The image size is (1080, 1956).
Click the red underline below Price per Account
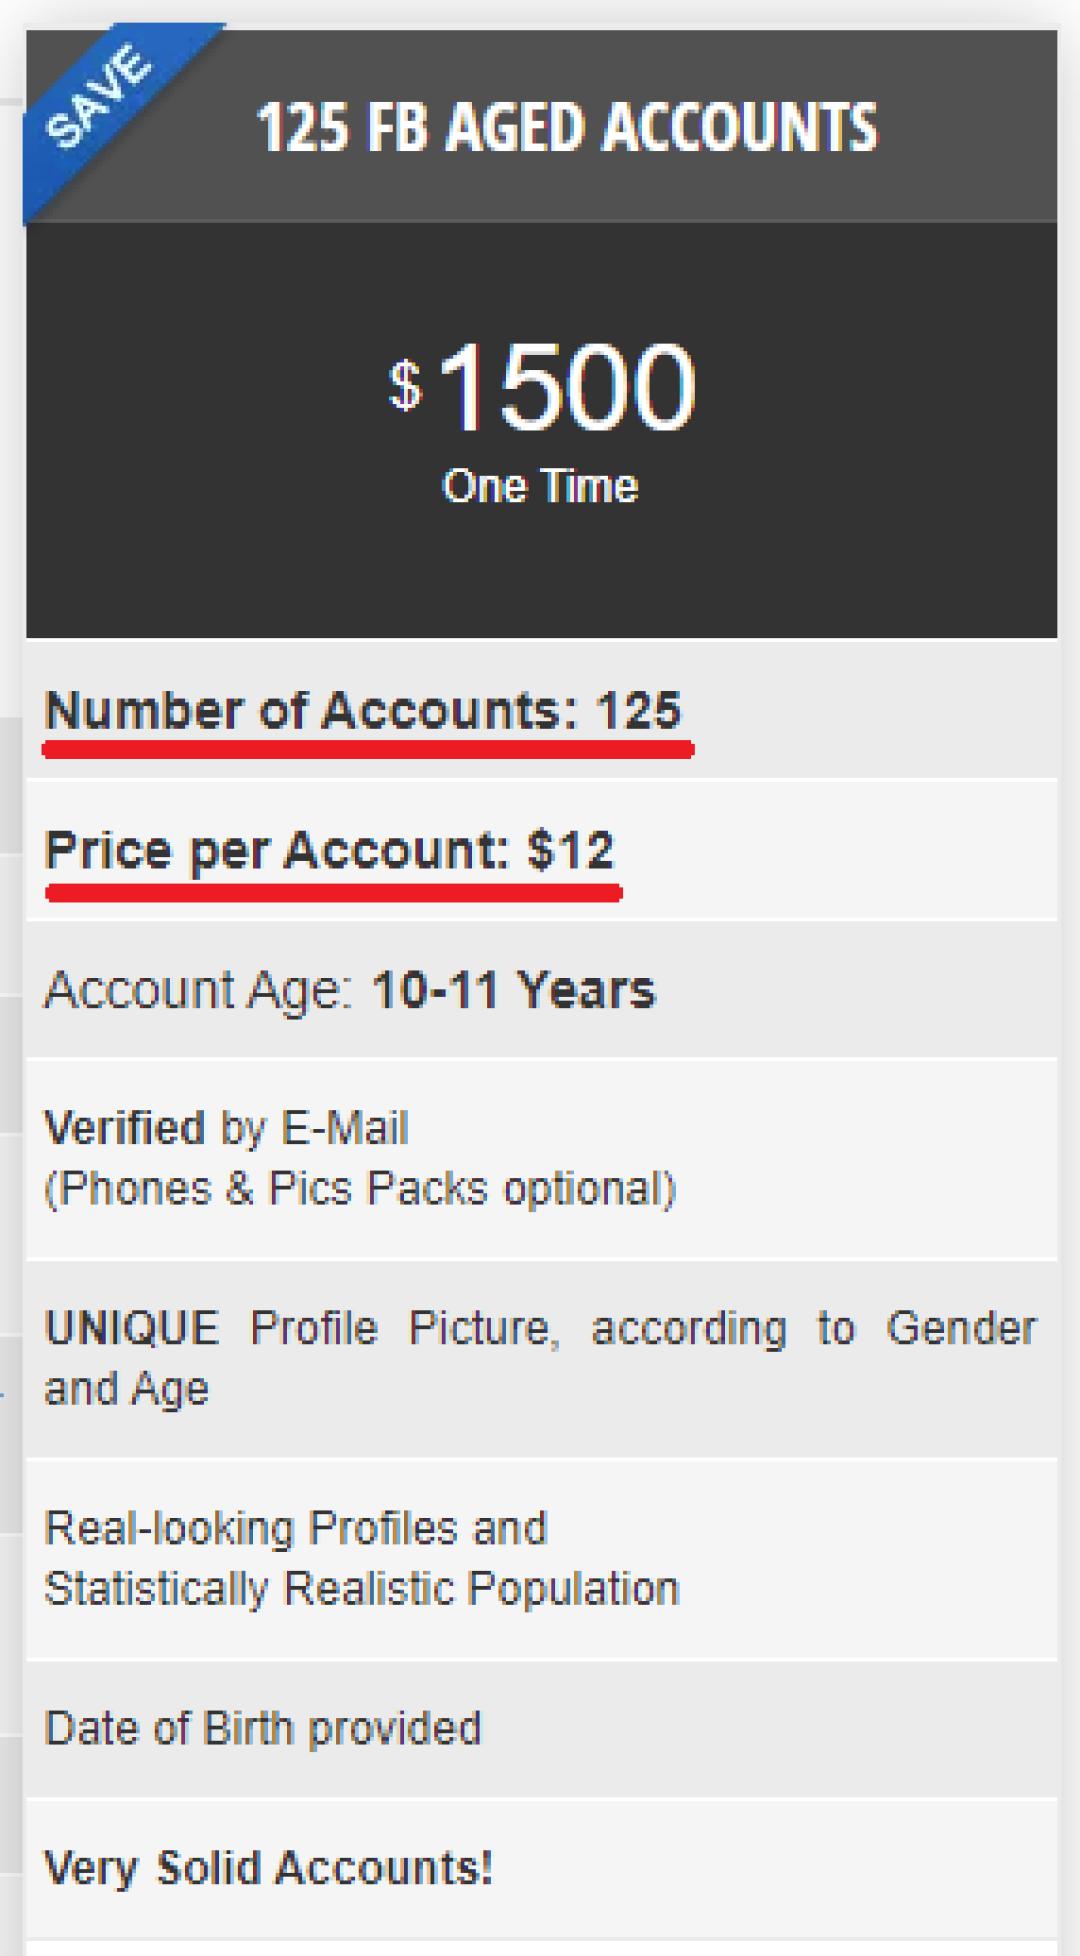[x=333, y=891]
